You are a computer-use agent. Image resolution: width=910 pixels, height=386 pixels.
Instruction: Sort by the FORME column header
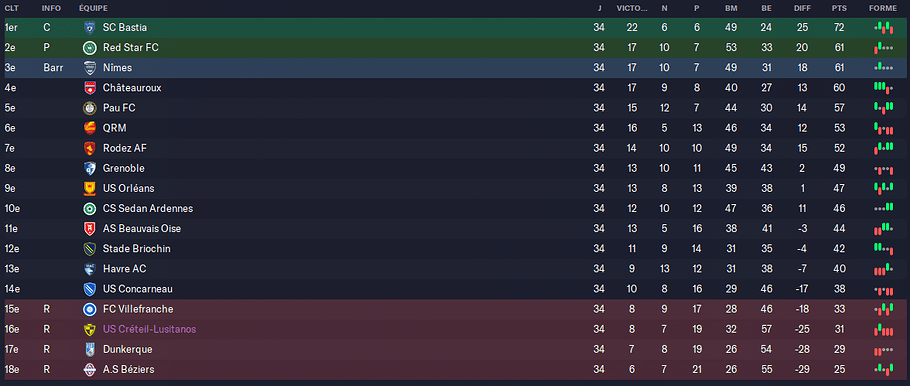883,8
